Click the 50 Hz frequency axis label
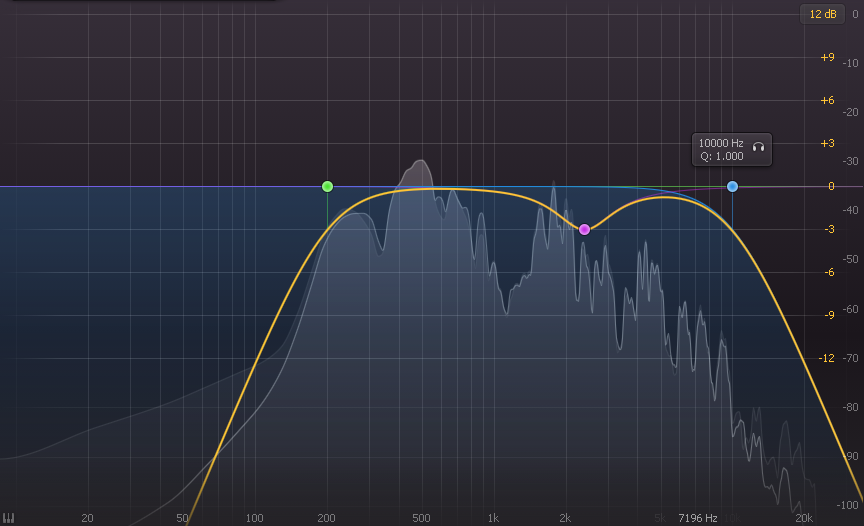Image resolution: width=864 pixels, height=526 pixels. [x=183, y=518]
